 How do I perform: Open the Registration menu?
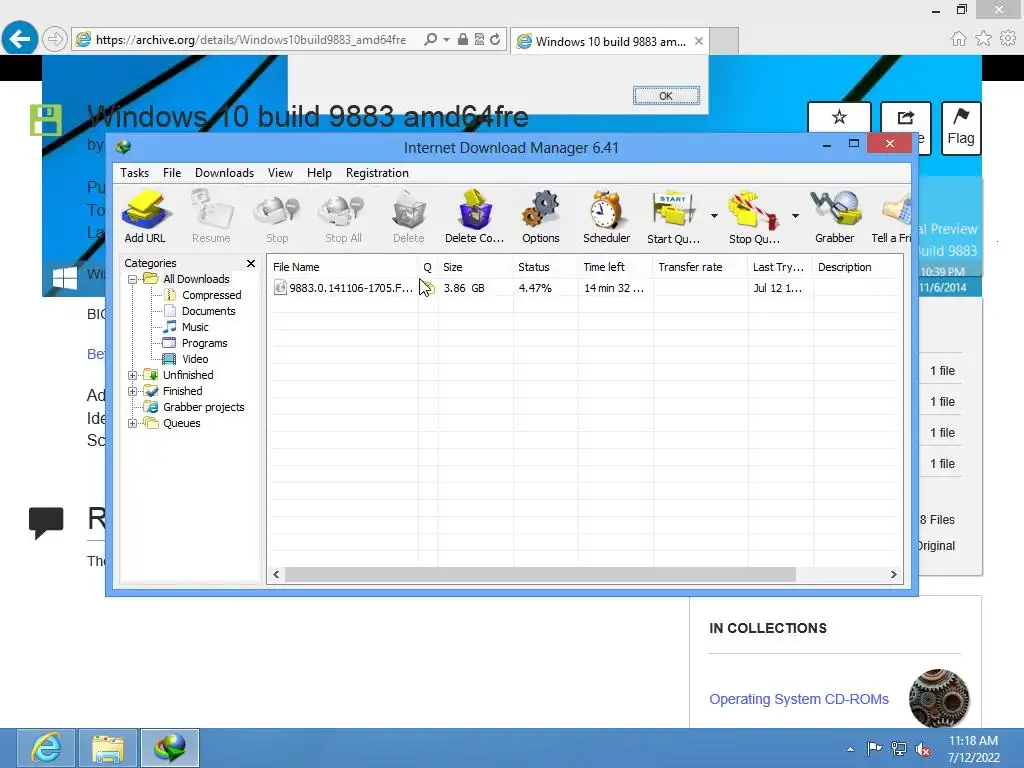click(377, 172)
